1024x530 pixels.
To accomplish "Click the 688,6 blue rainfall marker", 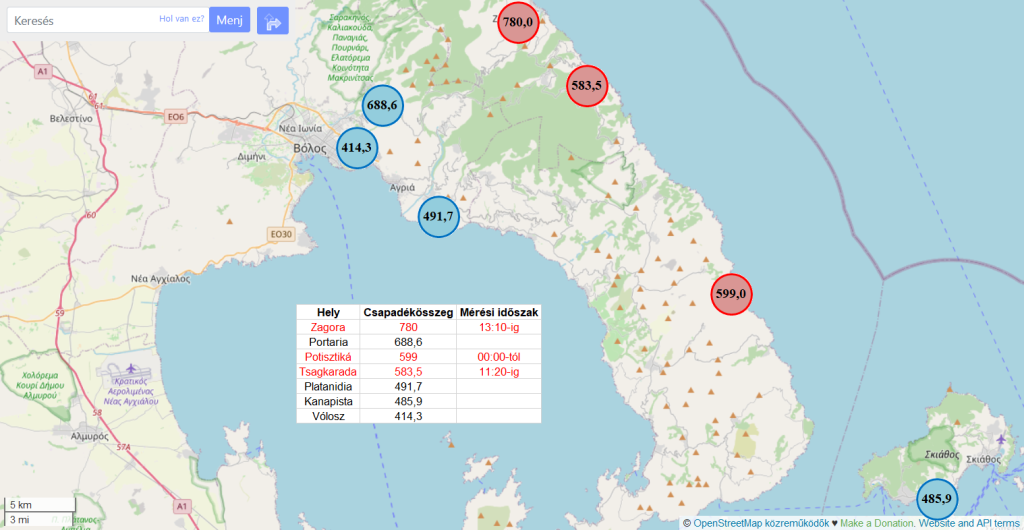I will pos(382,105).
